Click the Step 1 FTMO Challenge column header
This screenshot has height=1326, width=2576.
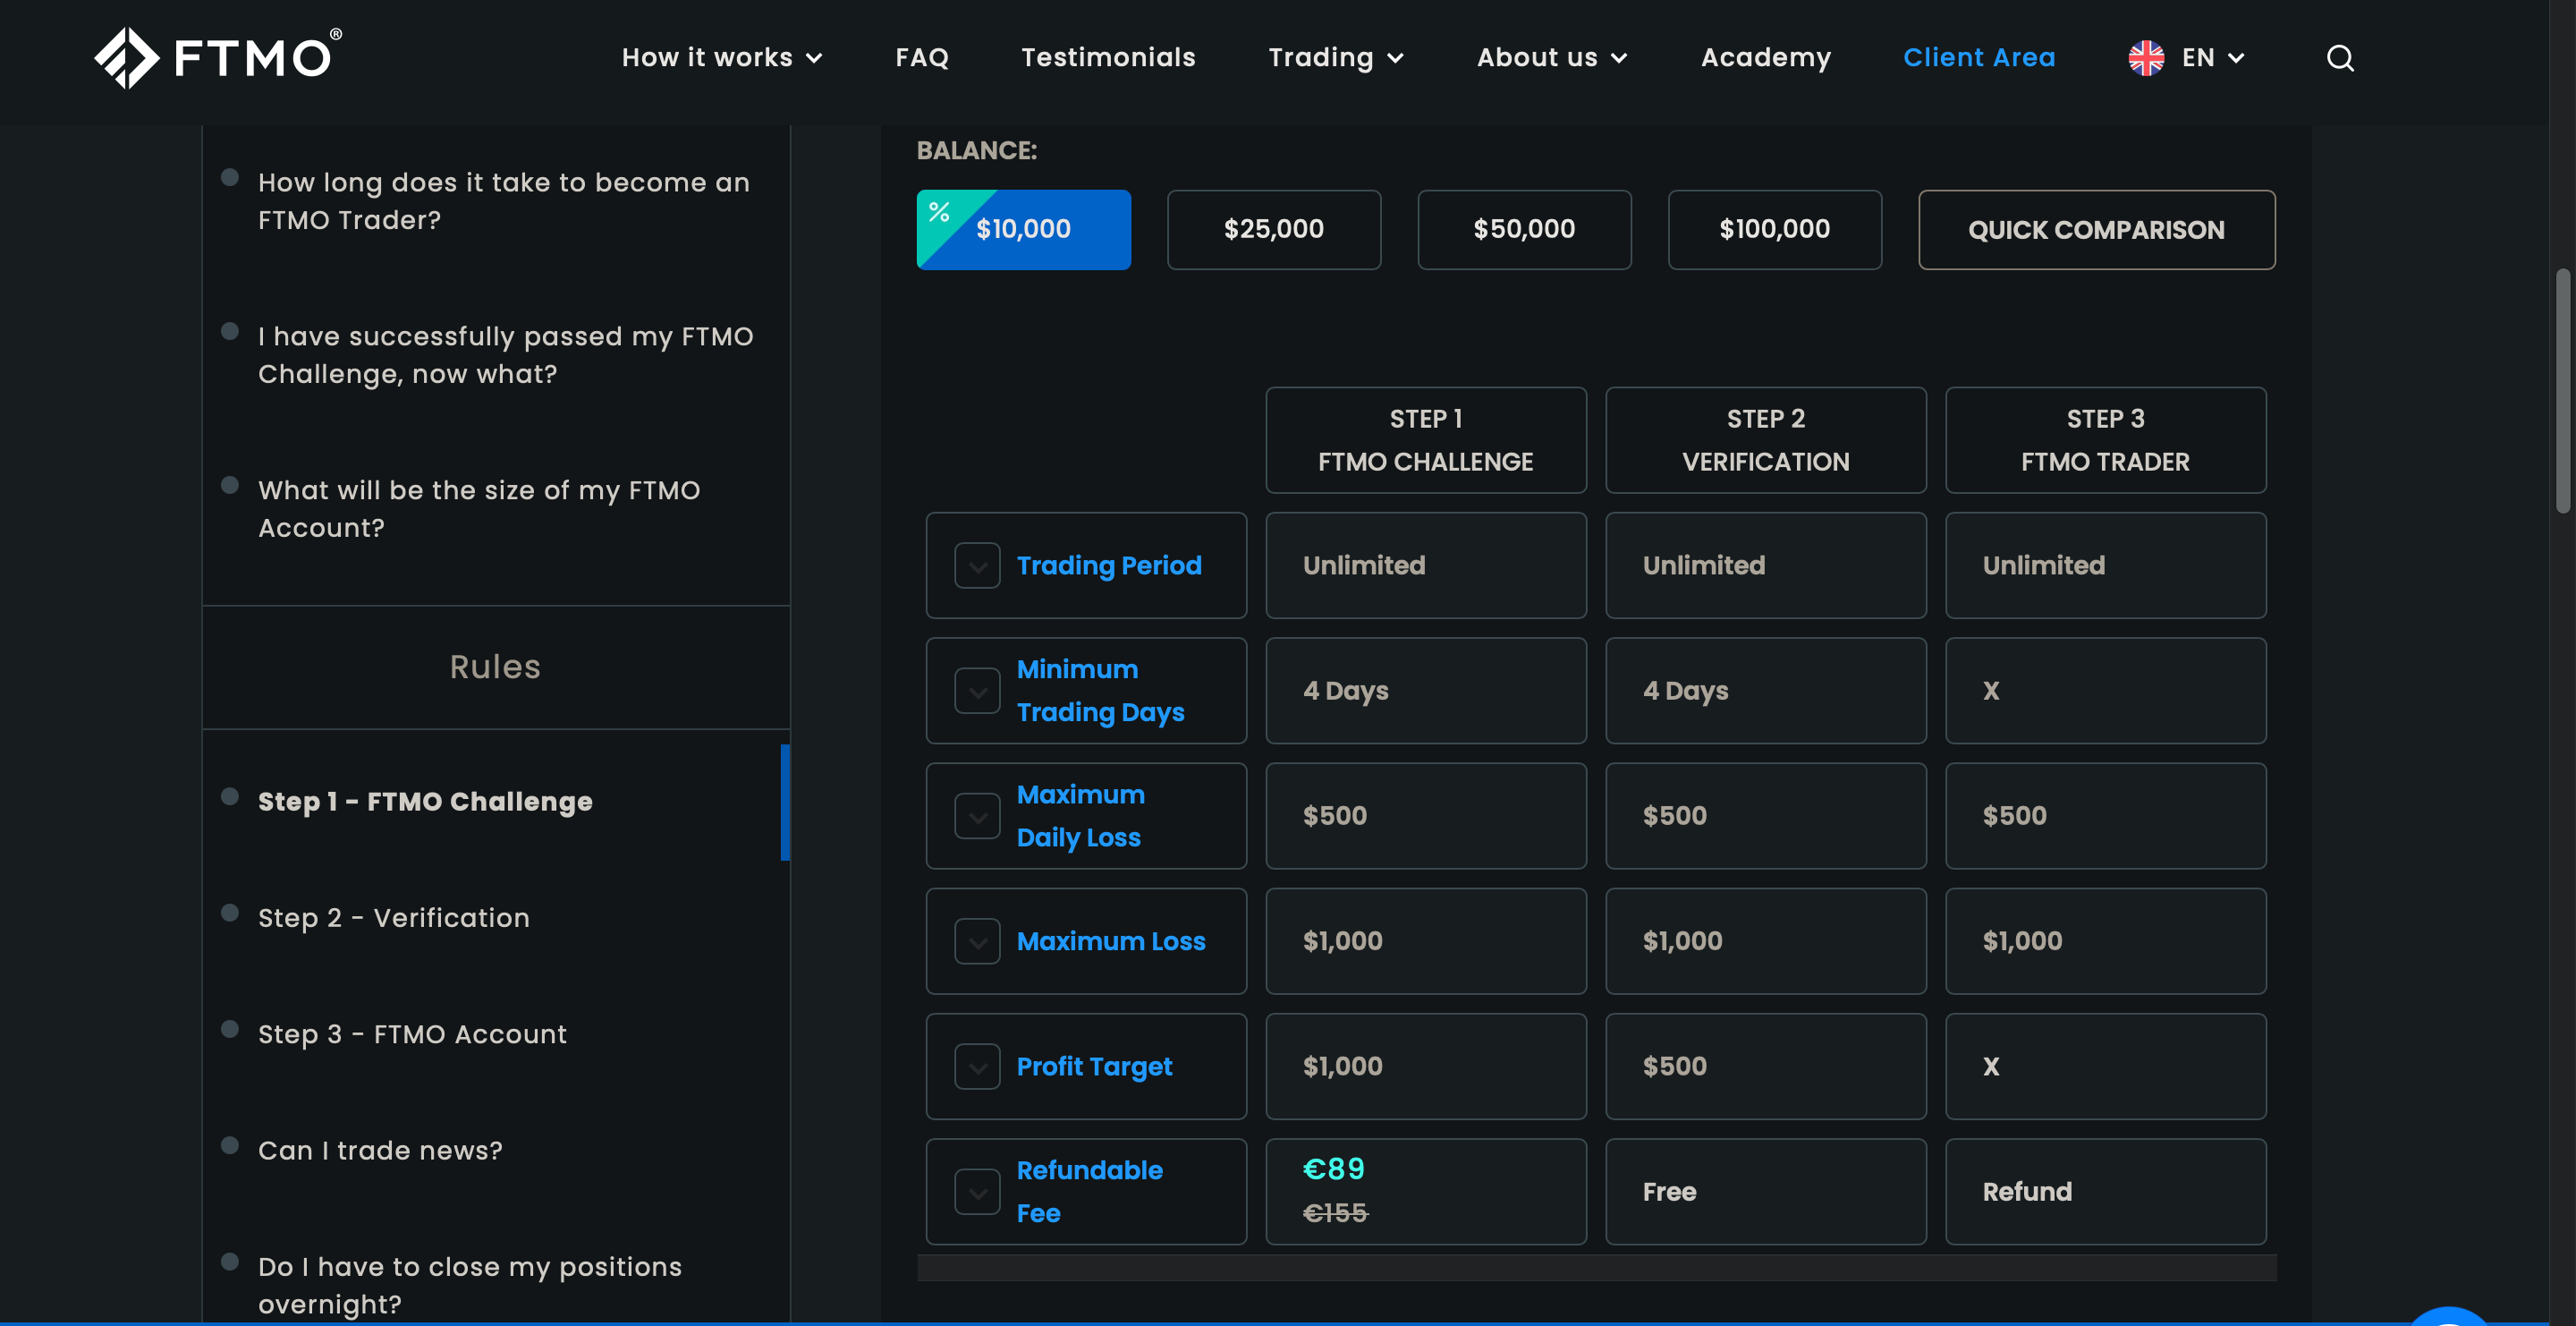point(1425,440)
